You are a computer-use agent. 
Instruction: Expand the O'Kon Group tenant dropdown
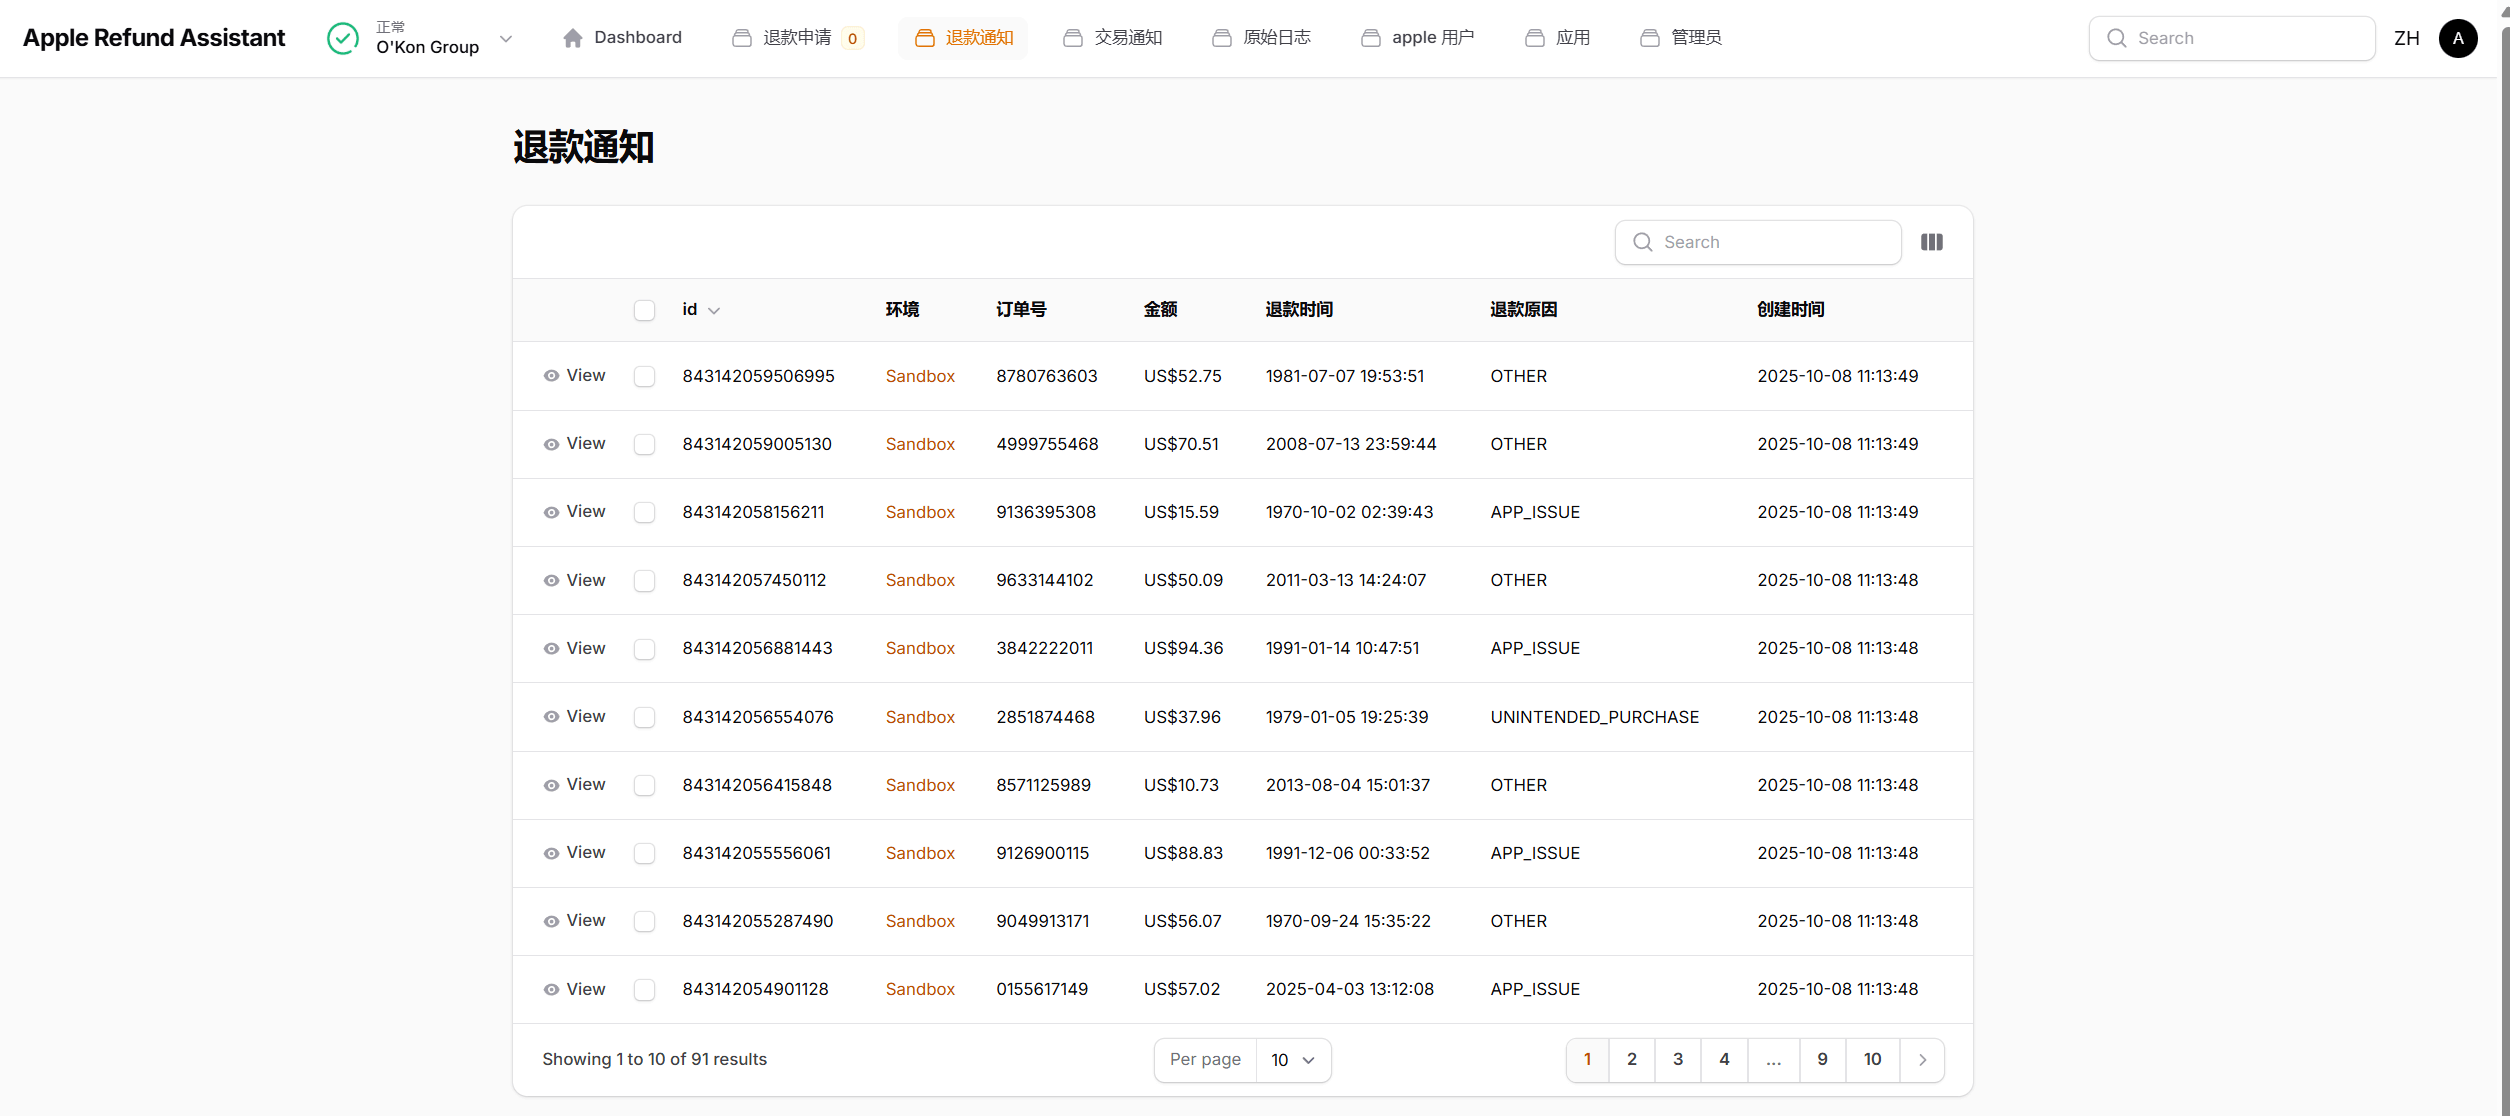[x=506, y=39]
